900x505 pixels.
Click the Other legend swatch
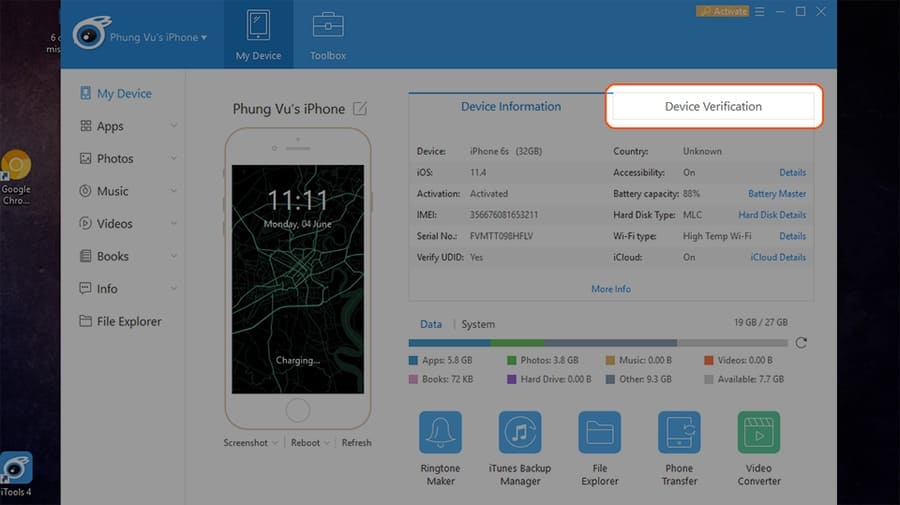[x=610, y=379]
